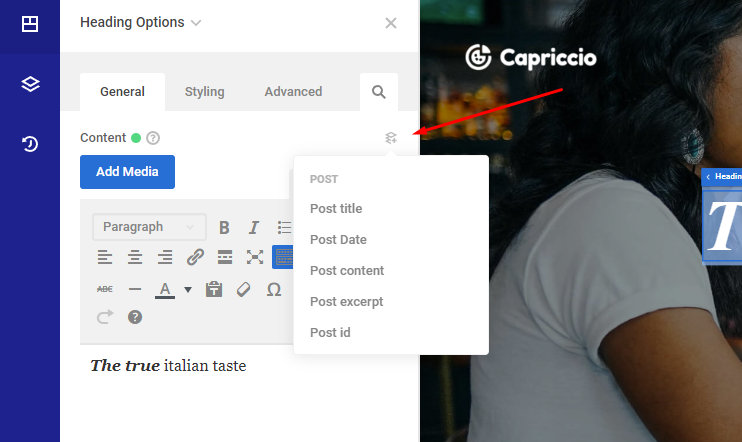Open the layers tree view icon
Image resolution: width=742 pixels, height=442 pixels.
[x=30, y=84]
